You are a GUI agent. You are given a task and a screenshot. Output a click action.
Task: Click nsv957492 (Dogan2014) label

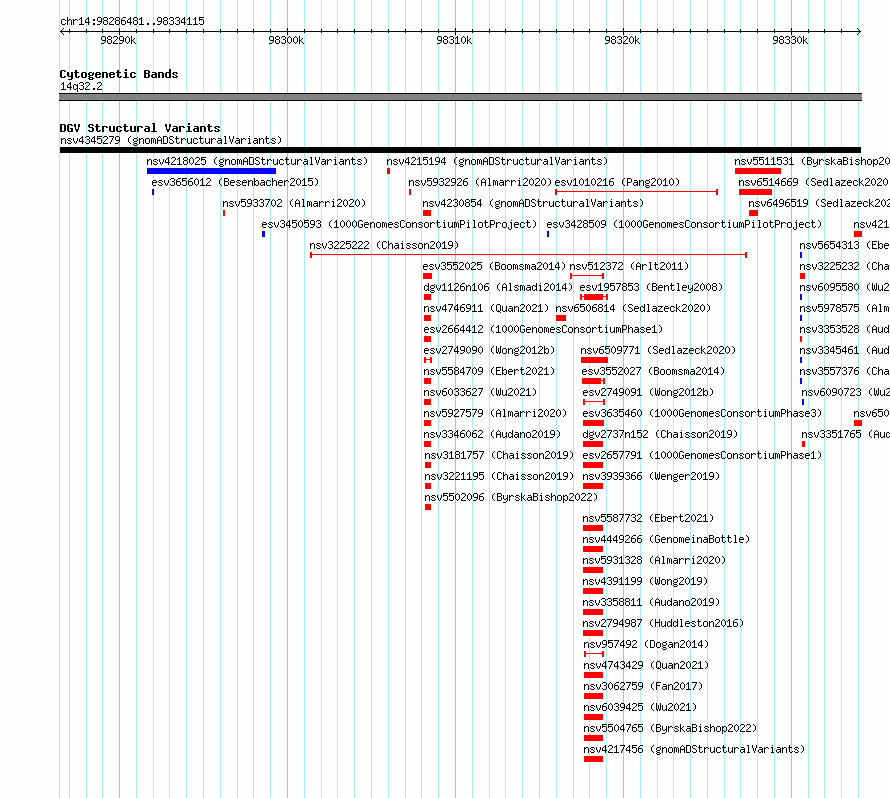click(646, 644)
